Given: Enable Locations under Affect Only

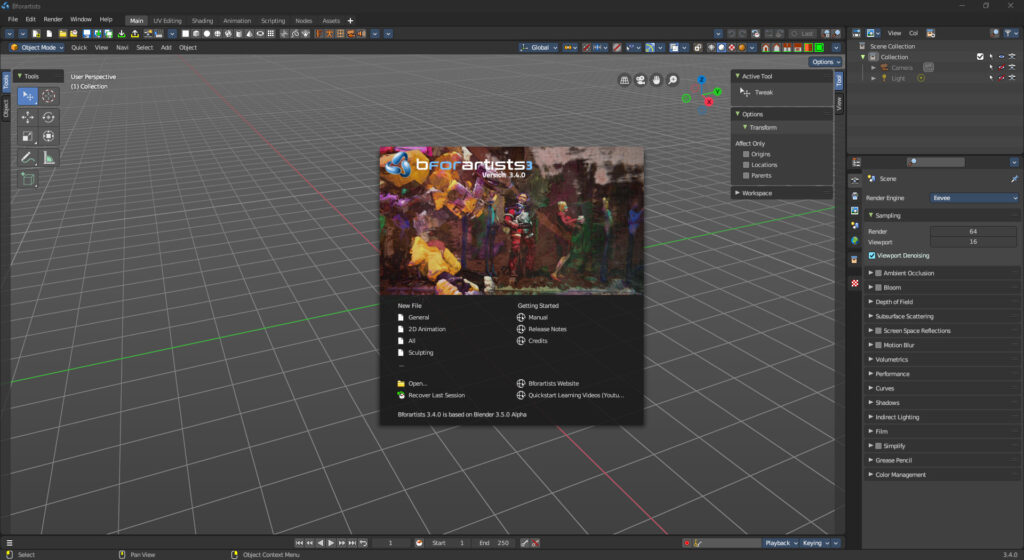Looking at the screenshot, I should [746, 165].
